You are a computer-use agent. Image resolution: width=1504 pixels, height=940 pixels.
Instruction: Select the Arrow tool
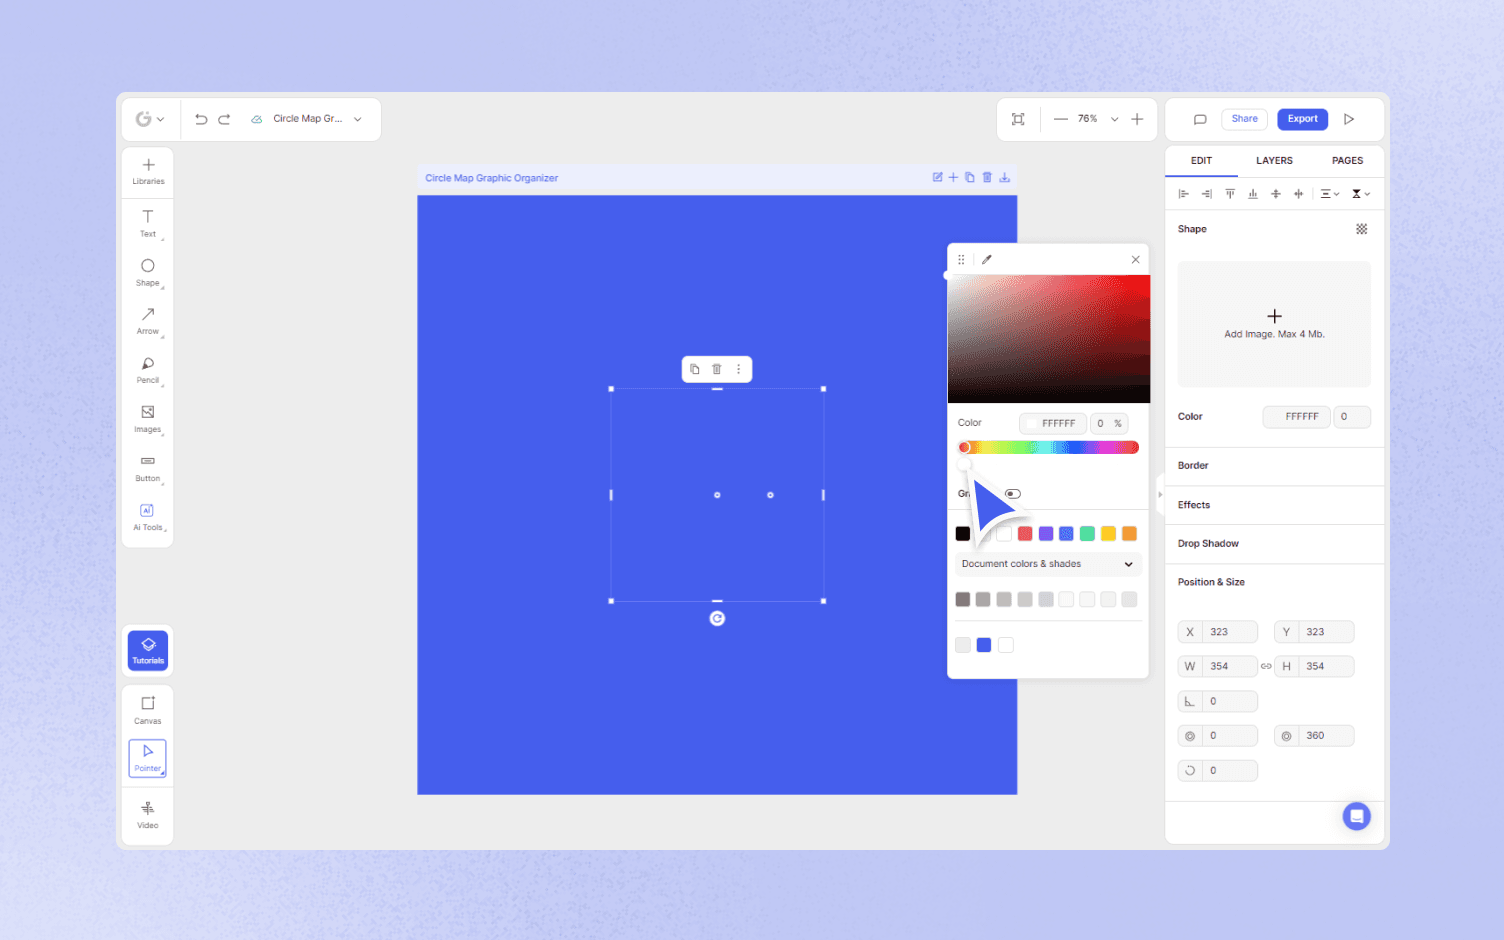(147, 320)
